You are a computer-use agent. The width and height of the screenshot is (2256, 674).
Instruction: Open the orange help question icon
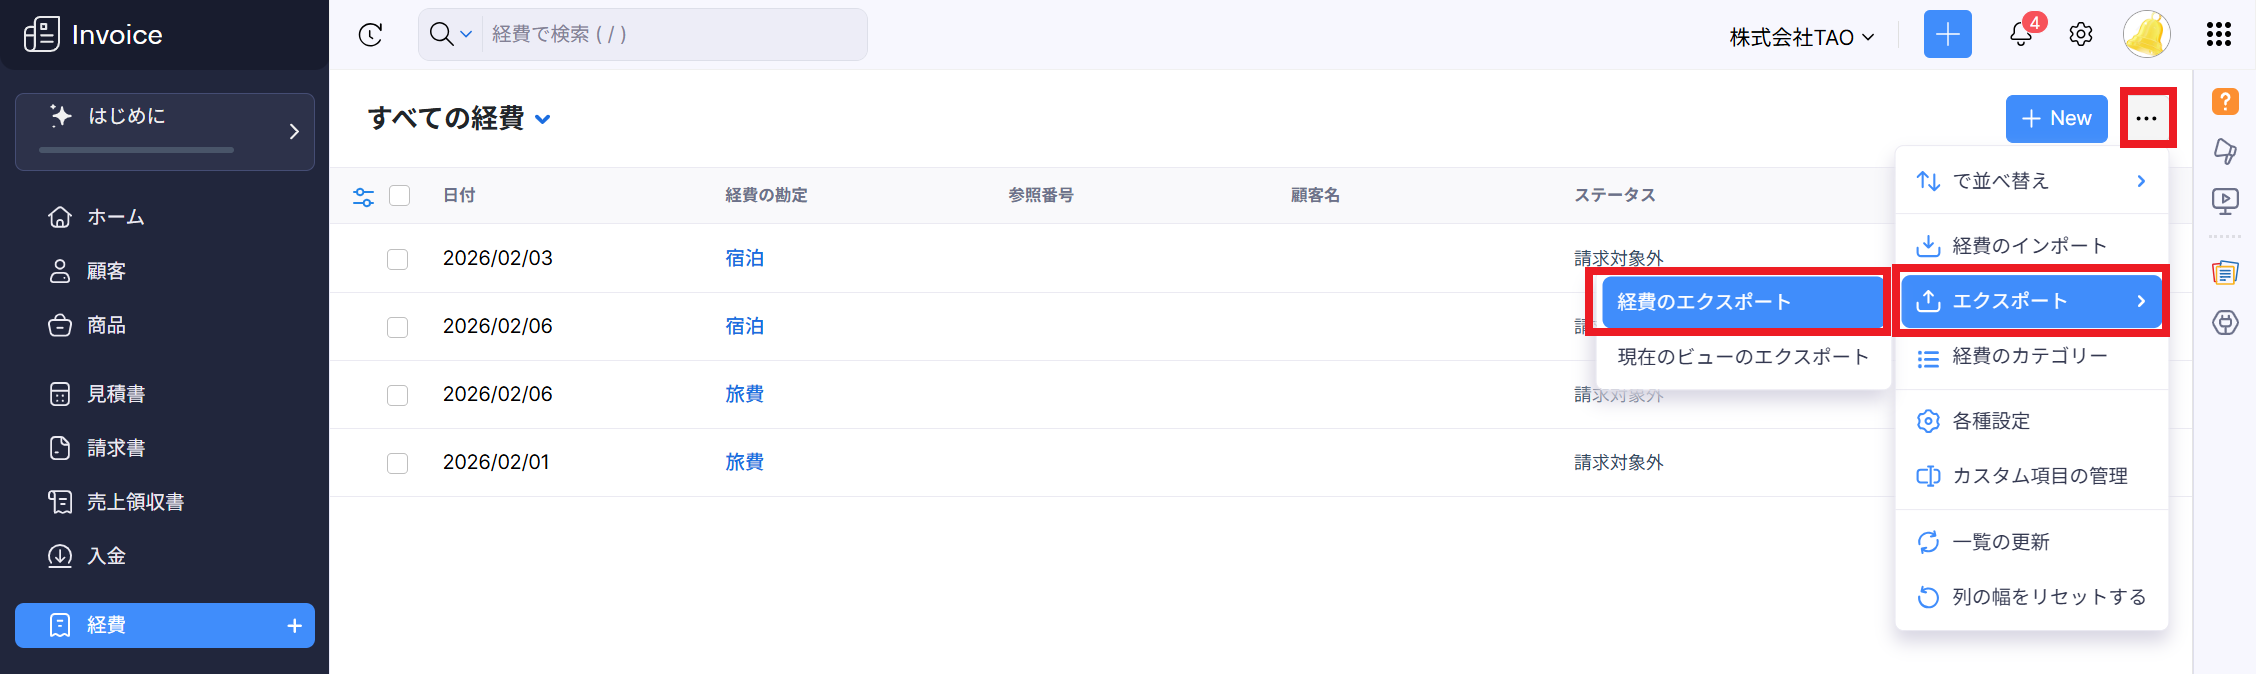(2225, 101)
